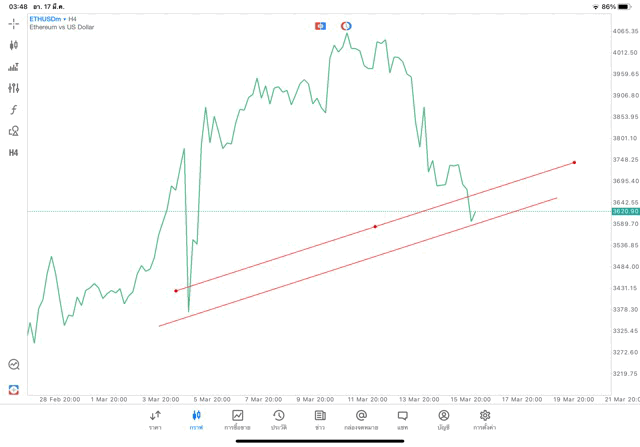Open การตั้งค่า (Settings) gear tab
640x447 pixels.
point(485,420)
